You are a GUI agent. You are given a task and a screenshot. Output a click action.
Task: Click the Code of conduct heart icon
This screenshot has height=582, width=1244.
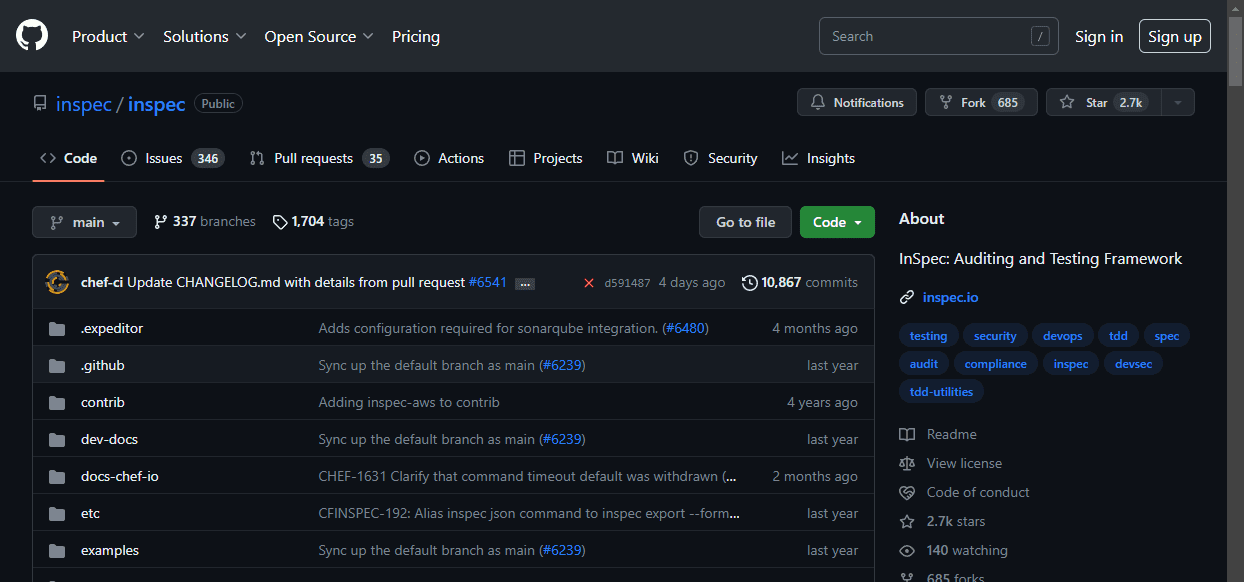(x=907, y=492)
